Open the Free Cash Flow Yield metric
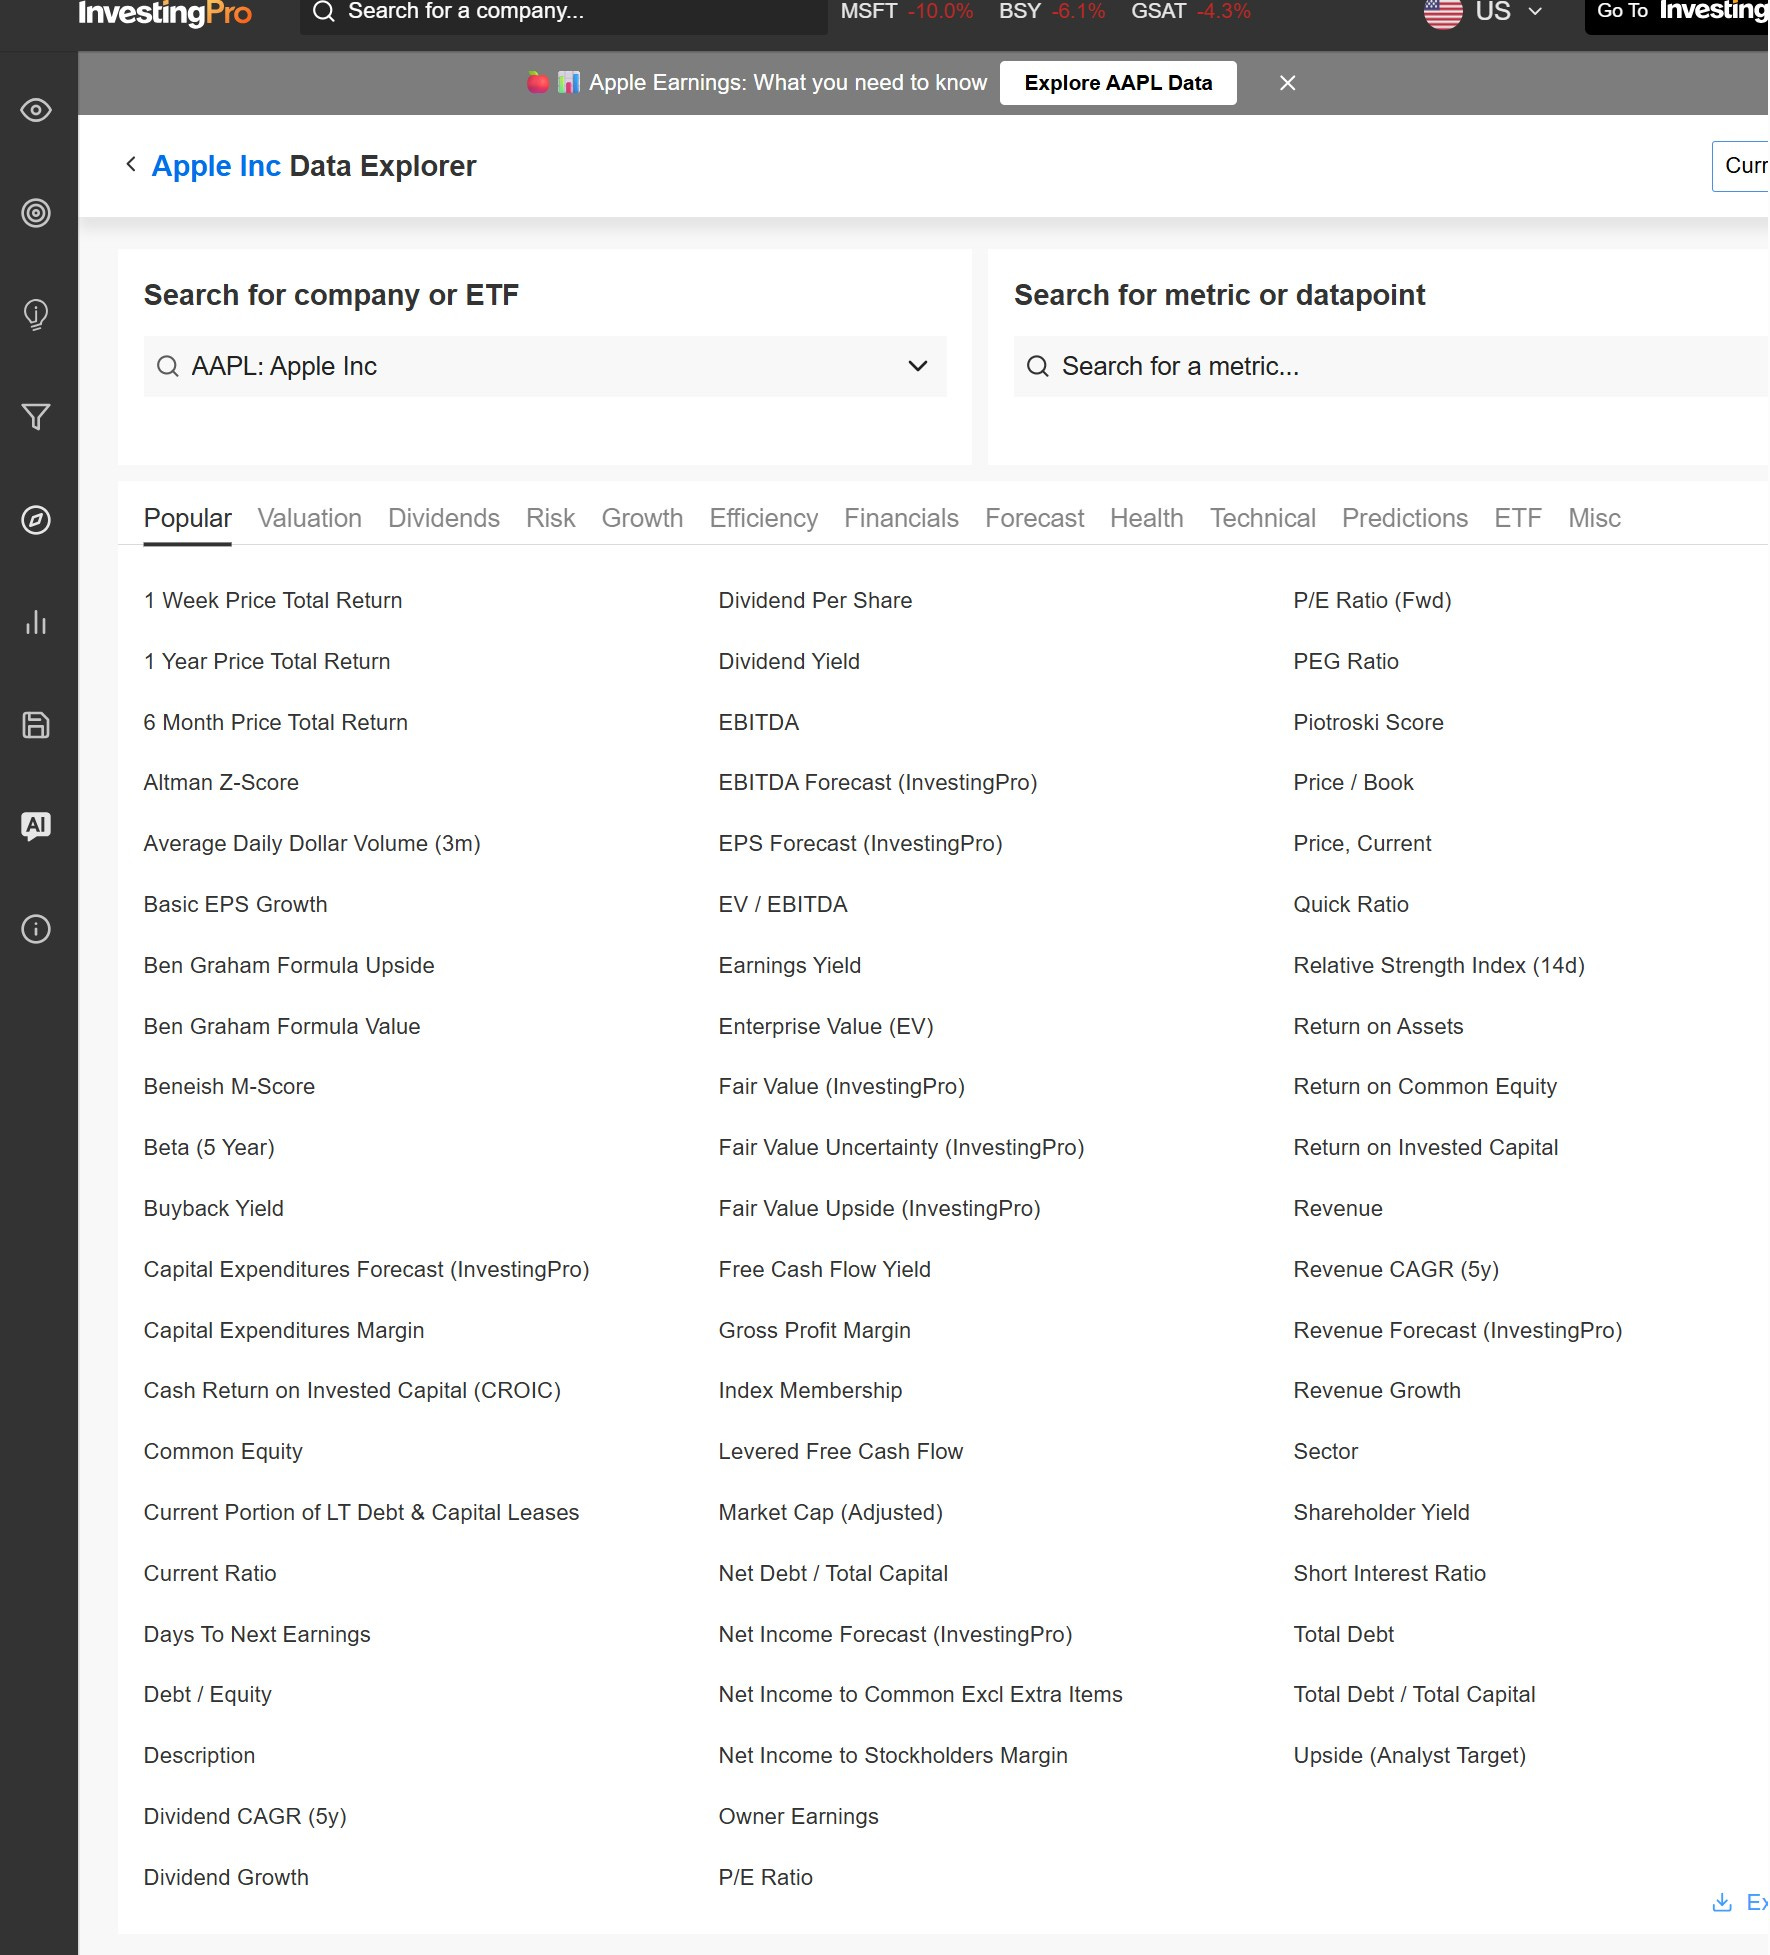Viewport: 1770px width, 1955px height. (x=824, y=1269)
